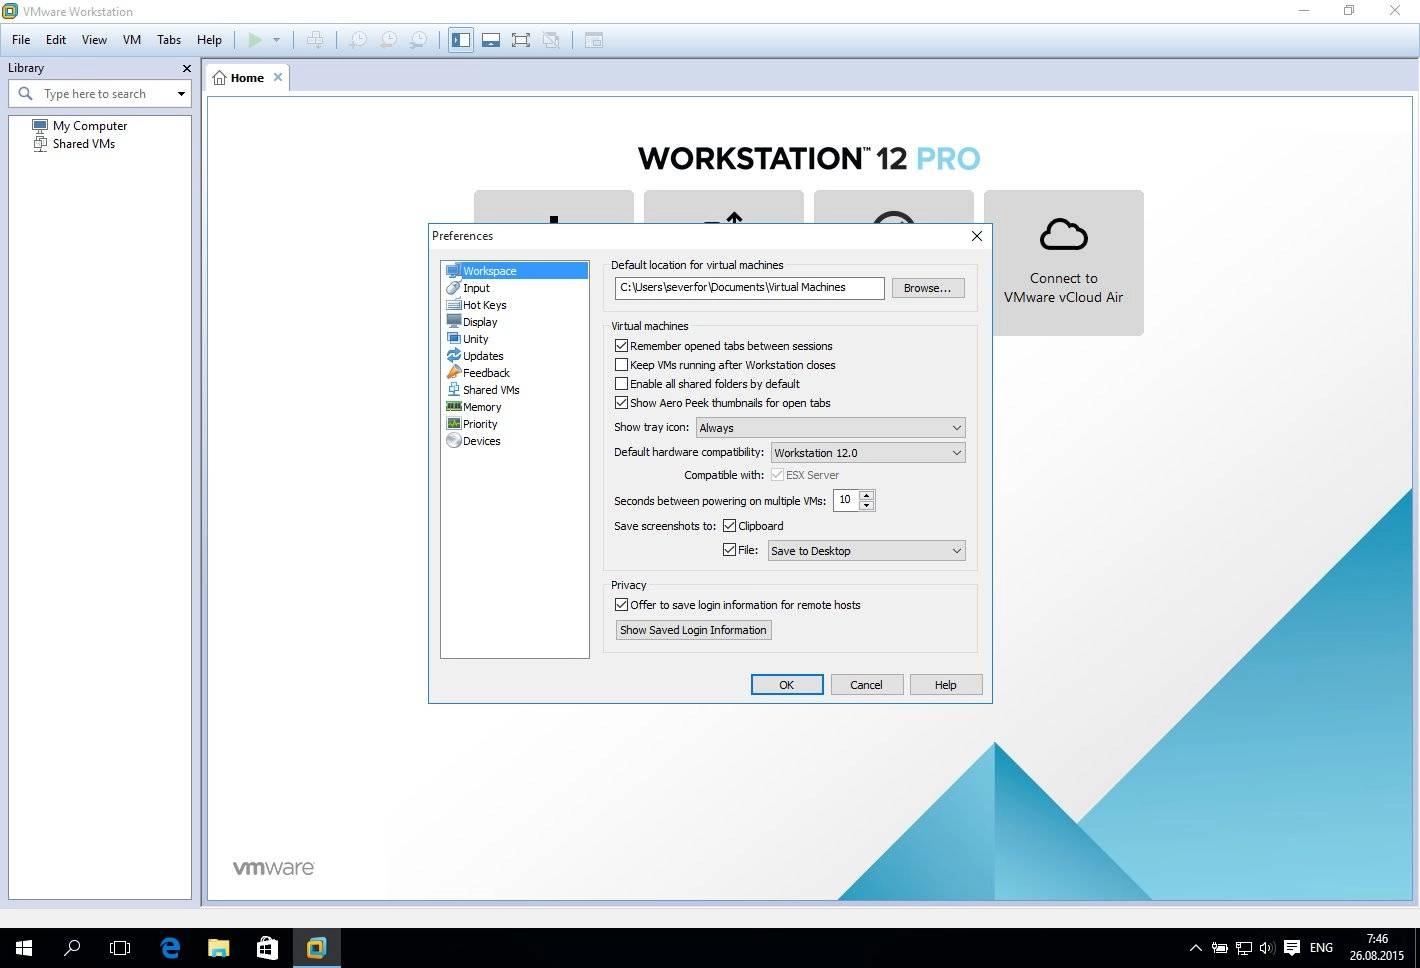This screenshot has height=968, width=1420.
Task: Check Enable all shared folders by default
Action: [x=621, y=384]
